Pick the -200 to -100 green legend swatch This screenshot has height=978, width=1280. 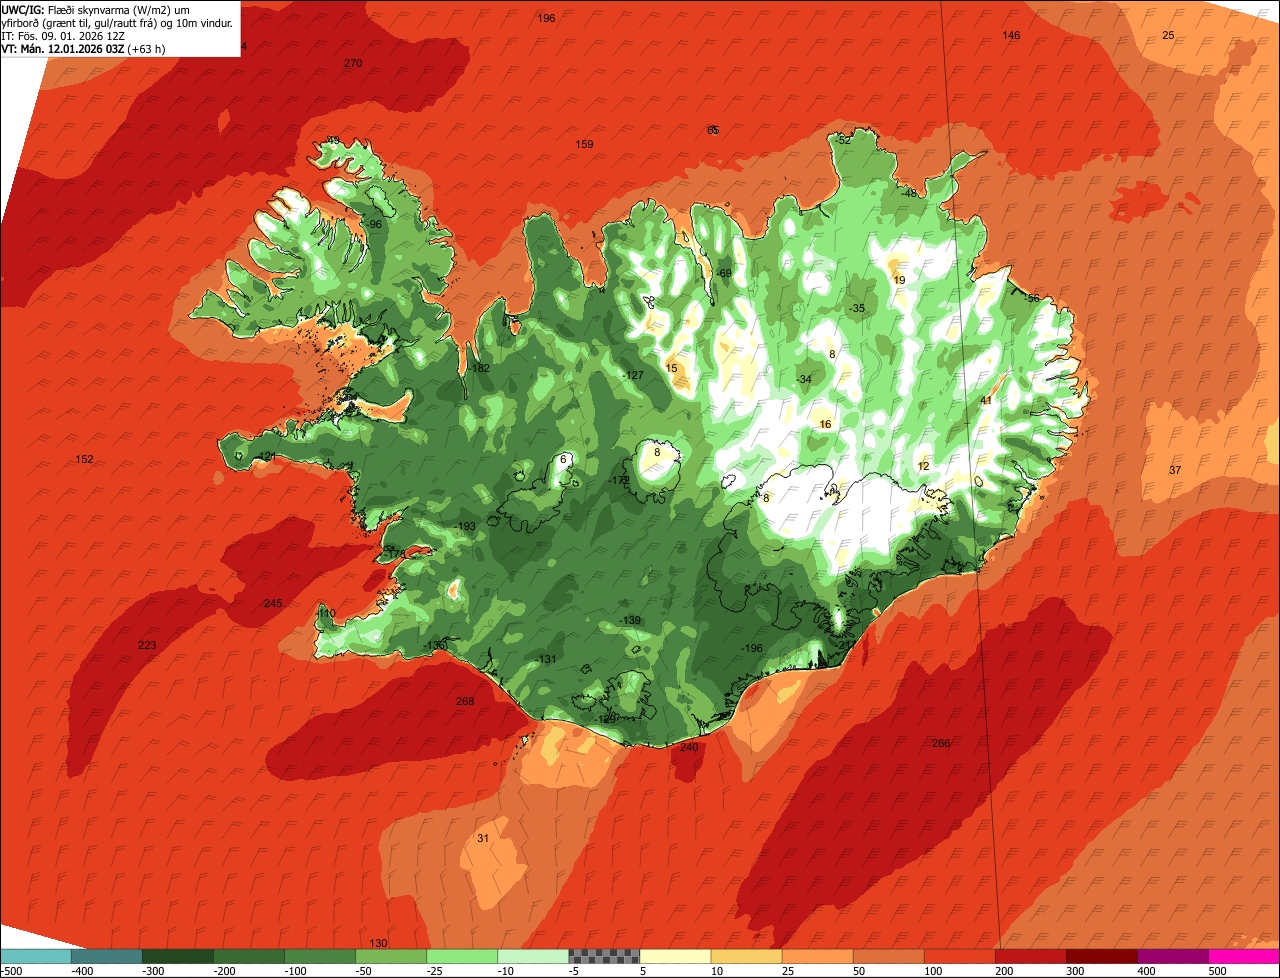249,956
